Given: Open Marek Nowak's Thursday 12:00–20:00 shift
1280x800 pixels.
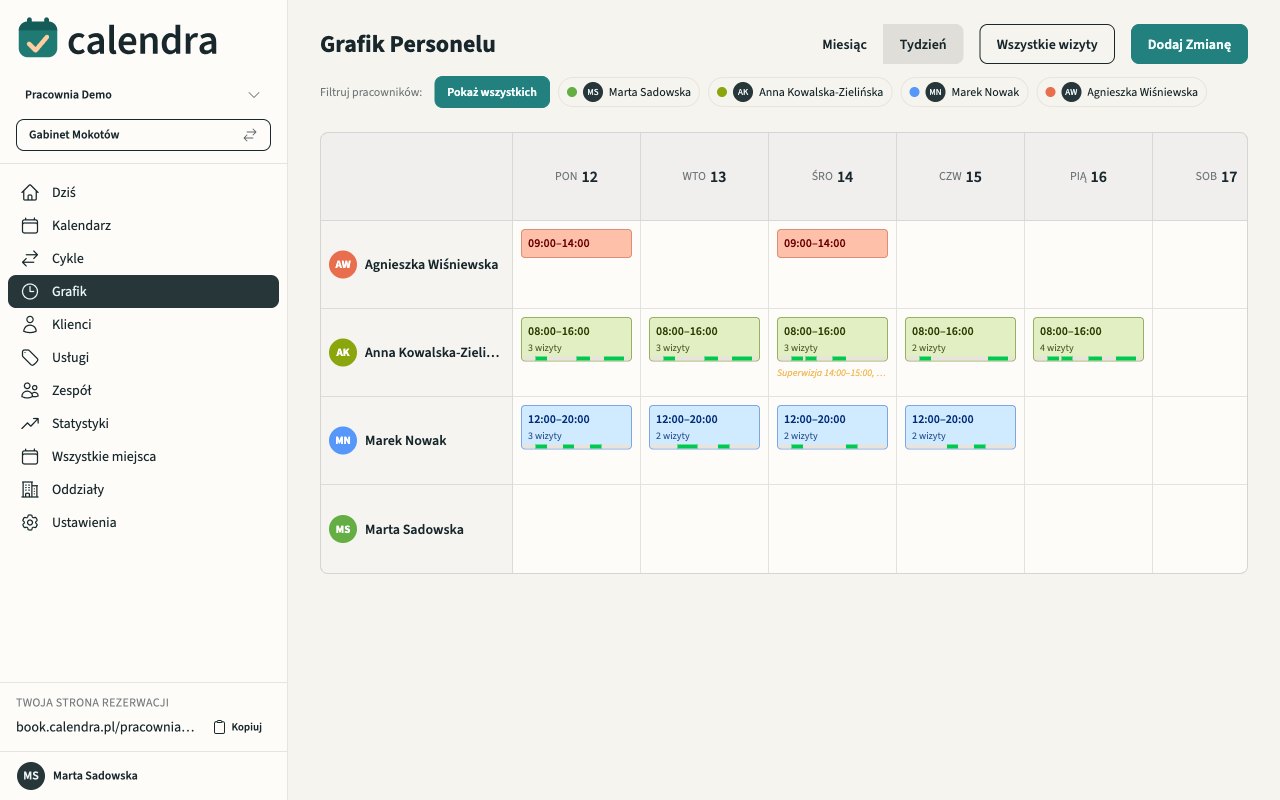Looking at the screenshot, I should (x=960, y=427).
